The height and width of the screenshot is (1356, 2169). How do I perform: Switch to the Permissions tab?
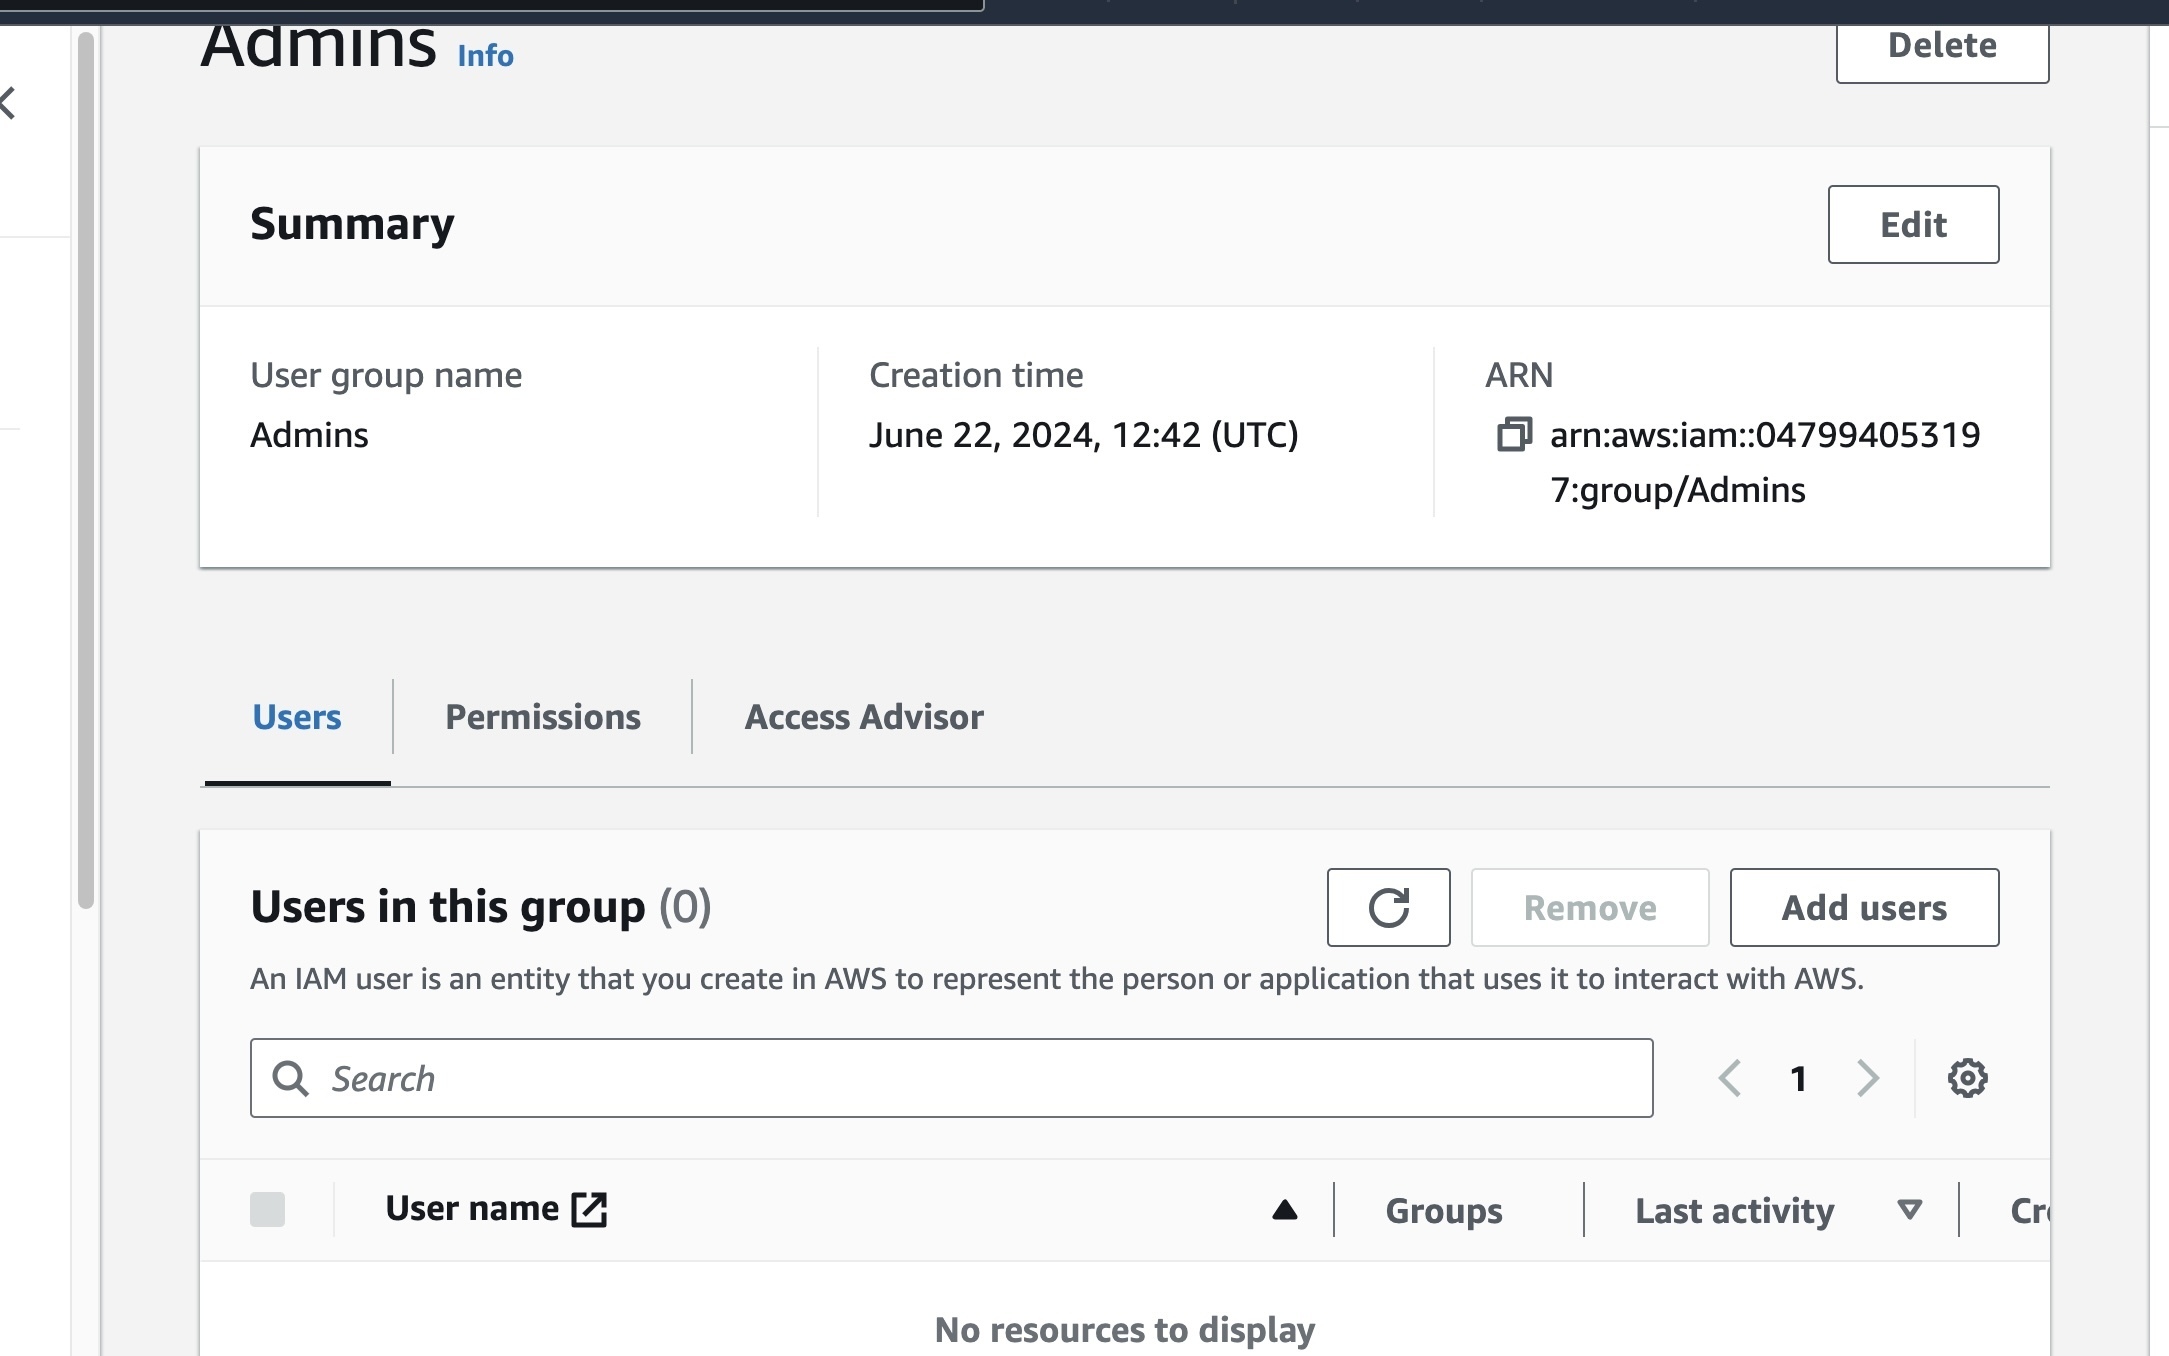coord(542,717)
